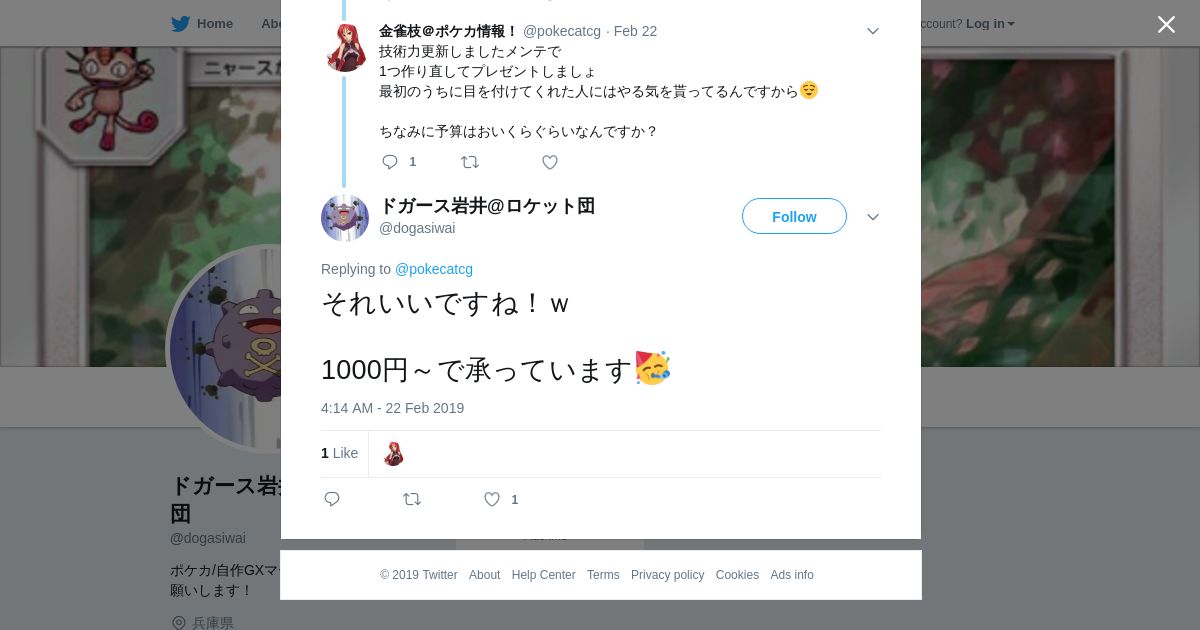Retweet pokecatcg's tweet
Image resolution: width=1200 pixels, height=630 pixels.
[469, 162]
